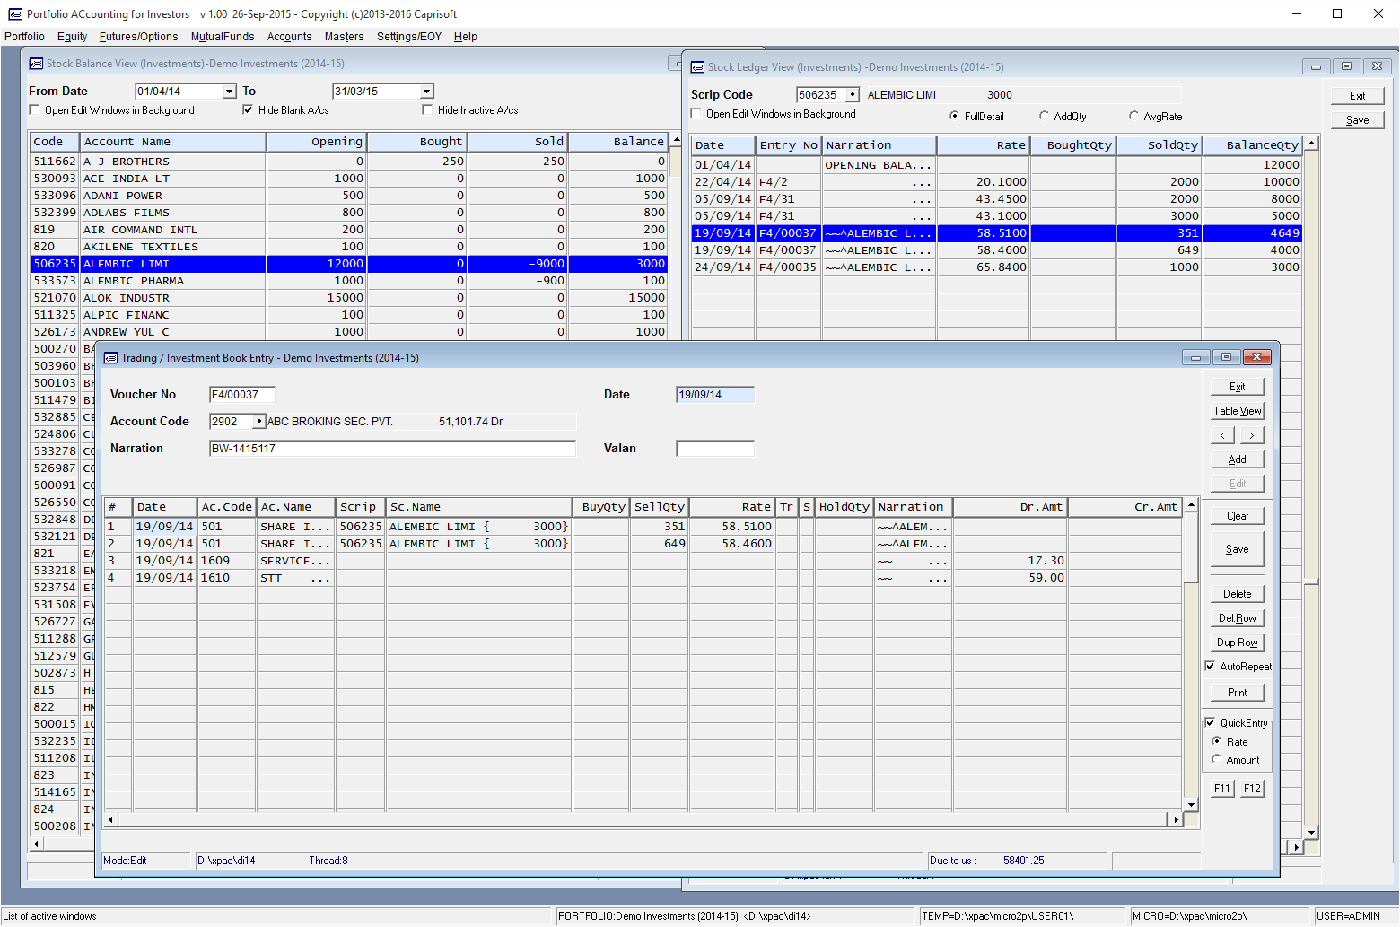Viewport: 1400px width, 927px height.
Task: Toggle the QuickEntry checkbox
Action: click(1210, 723)
